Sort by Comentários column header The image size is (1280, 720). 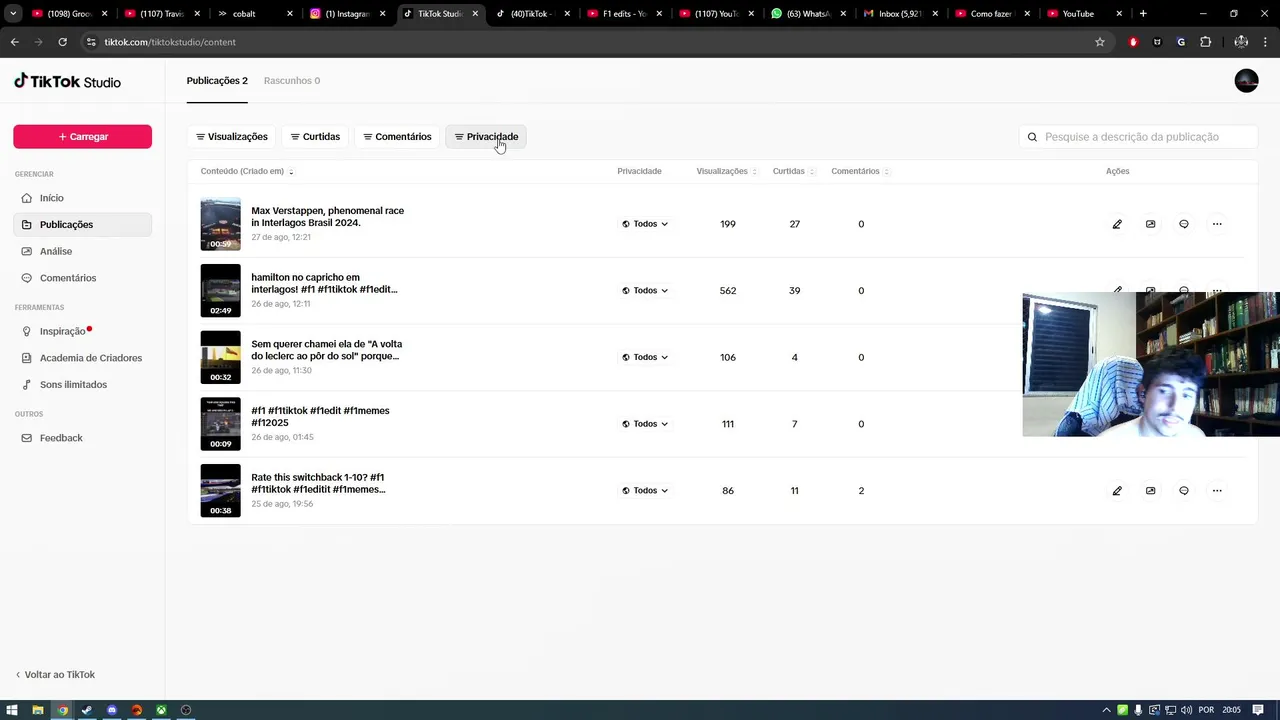[860, 171]
